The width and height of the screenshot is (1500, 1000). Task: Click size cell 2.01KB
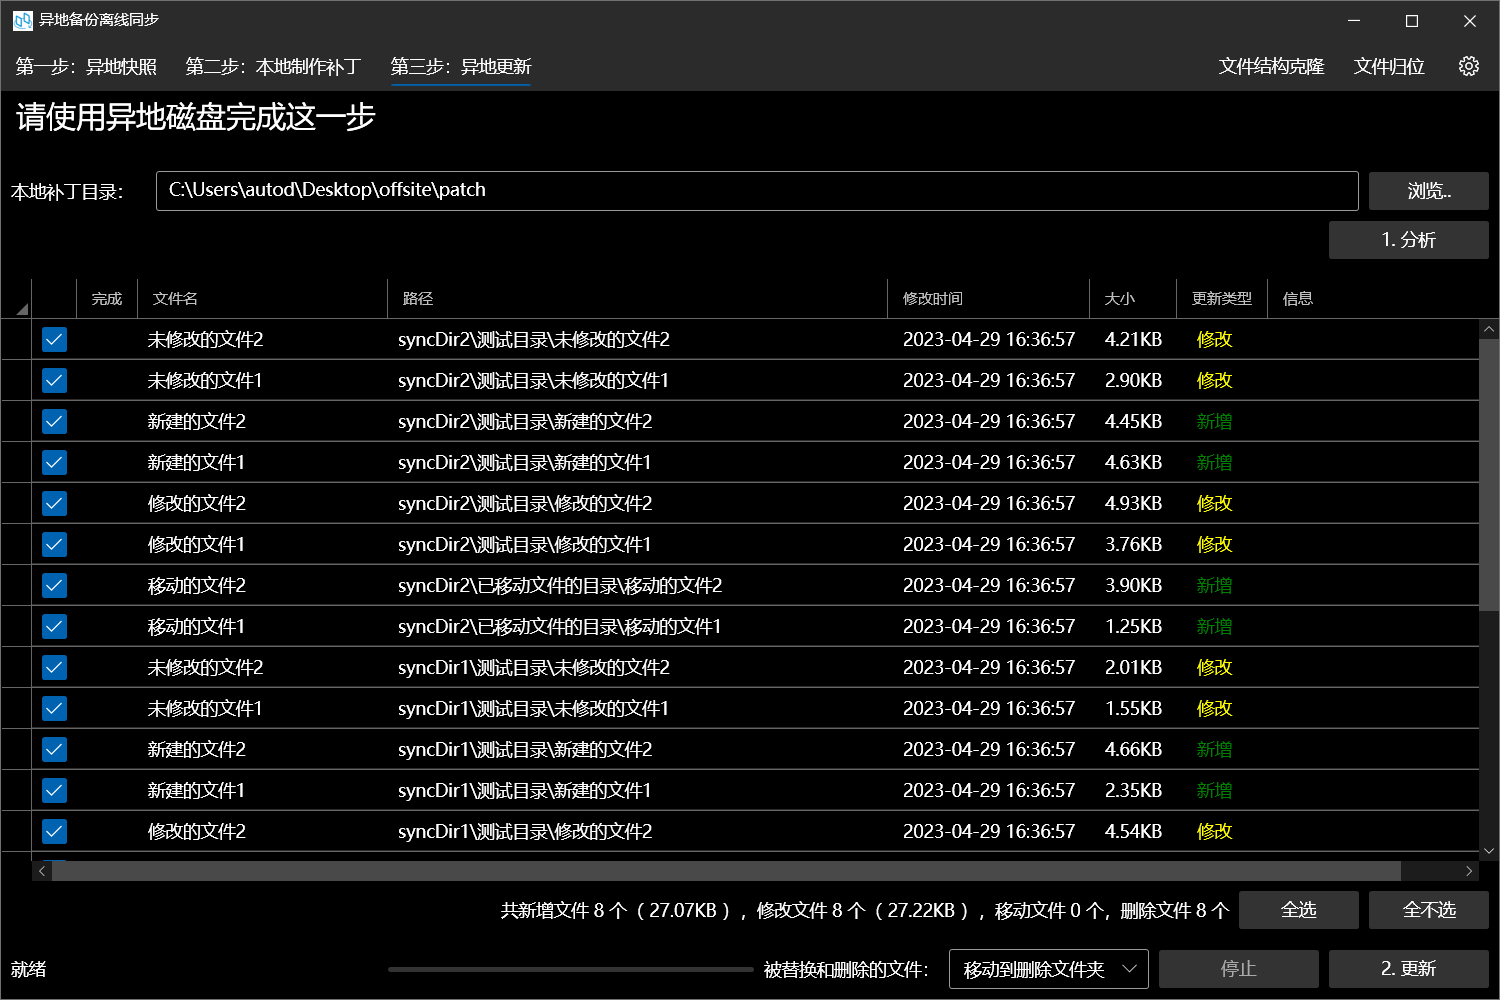point(1133,668)
